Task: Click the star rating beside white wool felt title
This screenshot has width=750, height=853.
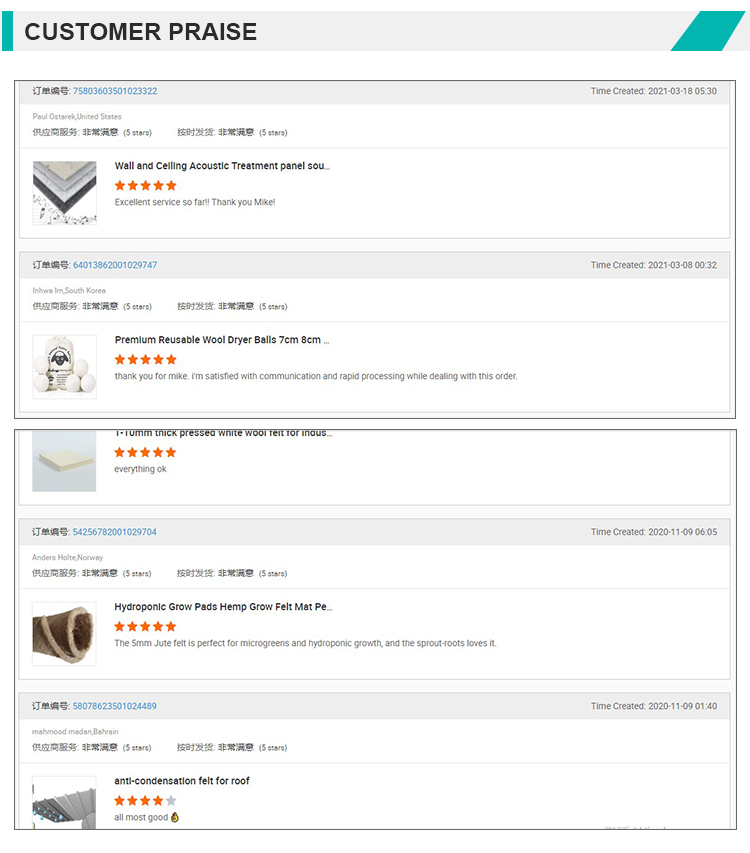Action: click(145, 451)
